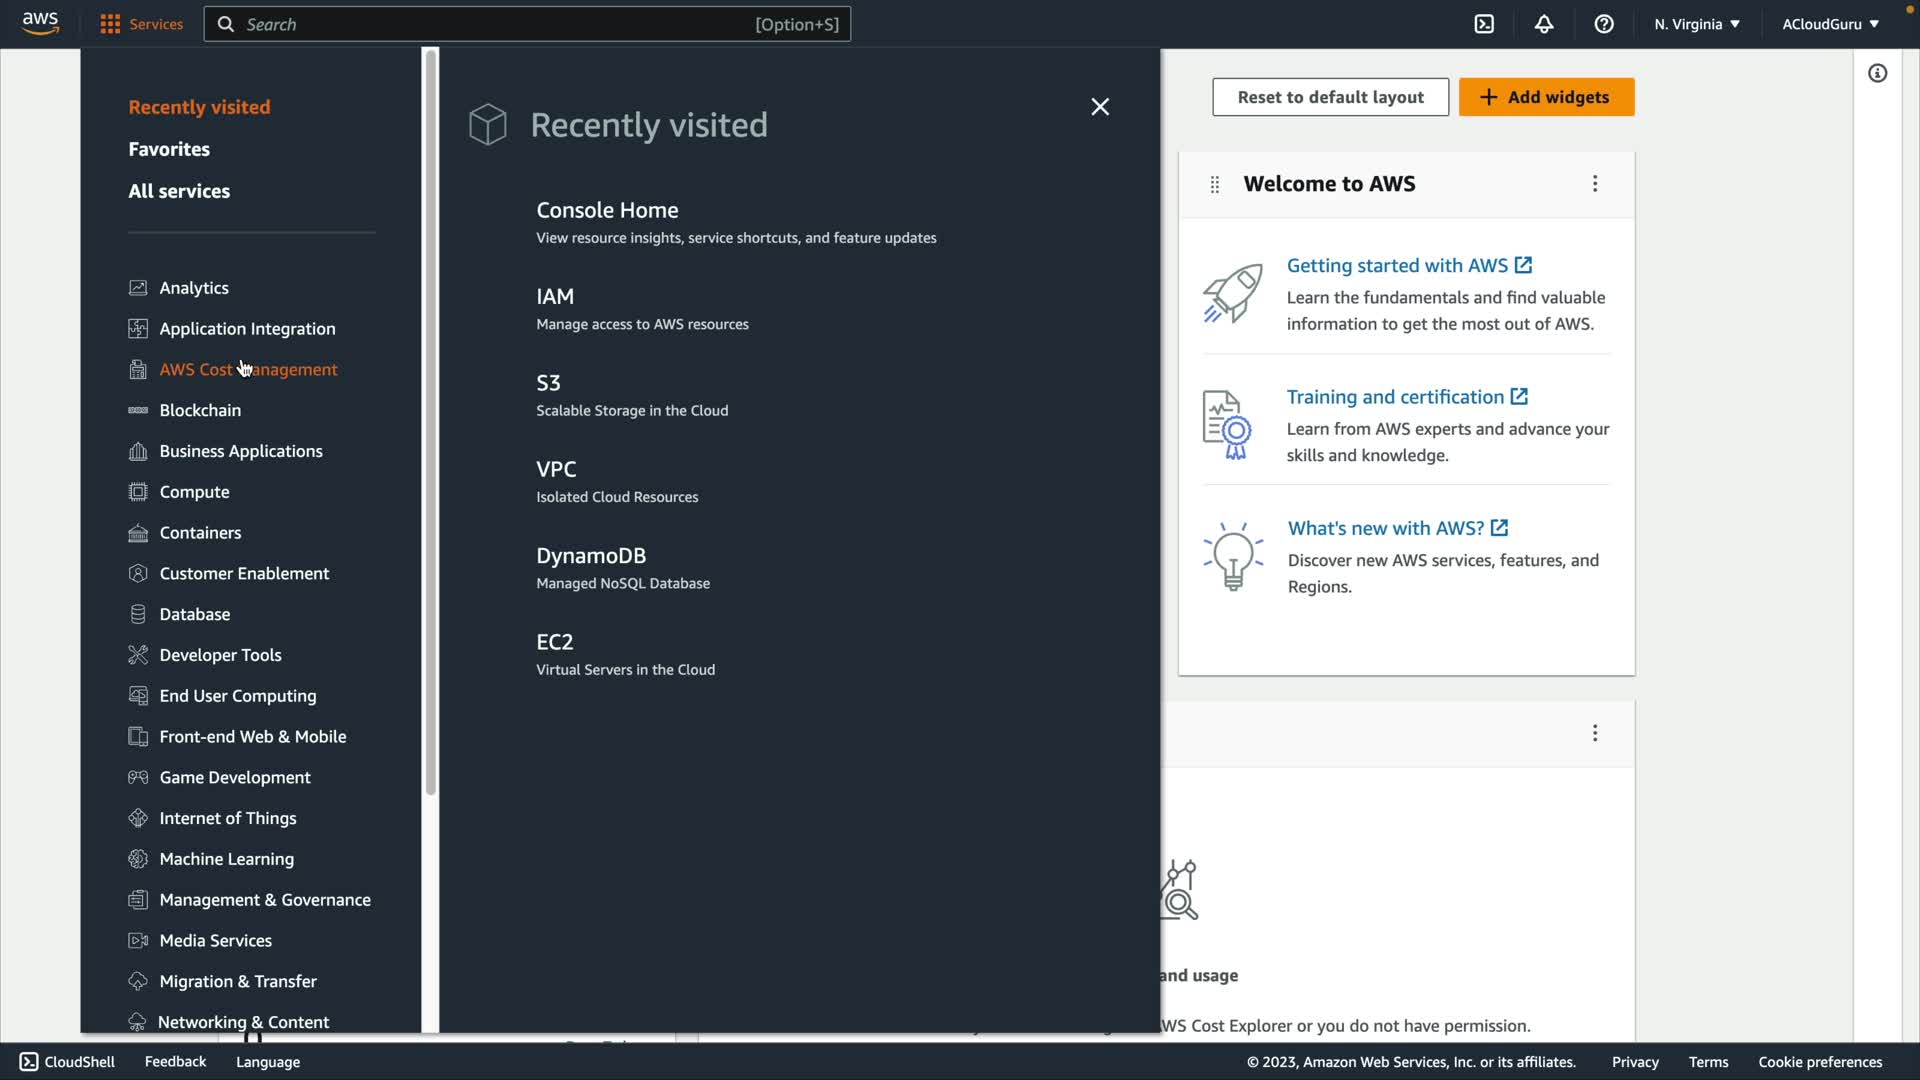
Task: Click the CloudShell icon in the footer
Action: click(29, 1062)
